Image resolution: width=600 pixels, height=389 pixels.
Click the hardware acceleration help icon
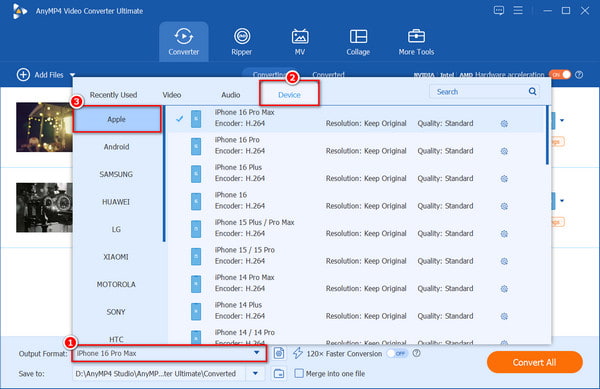(x=579, y=75)
